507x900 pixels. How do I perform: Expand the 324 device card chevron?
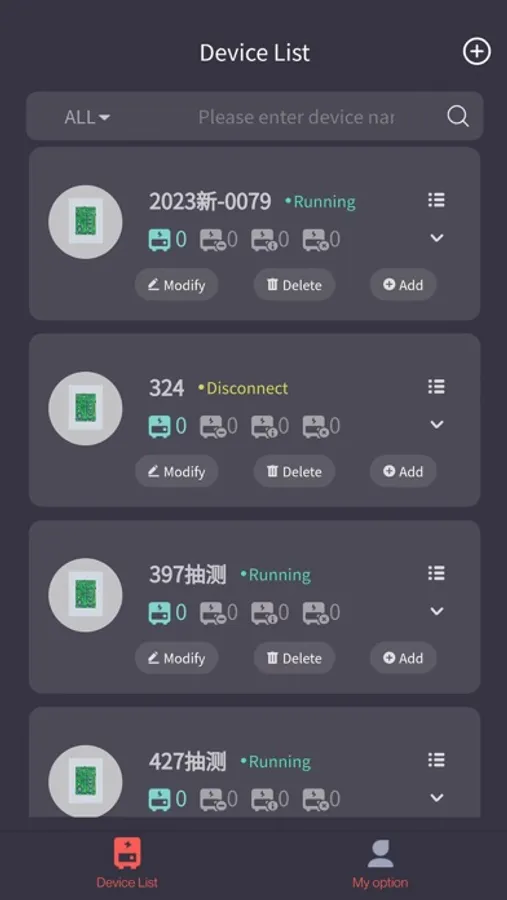point(437,424)
